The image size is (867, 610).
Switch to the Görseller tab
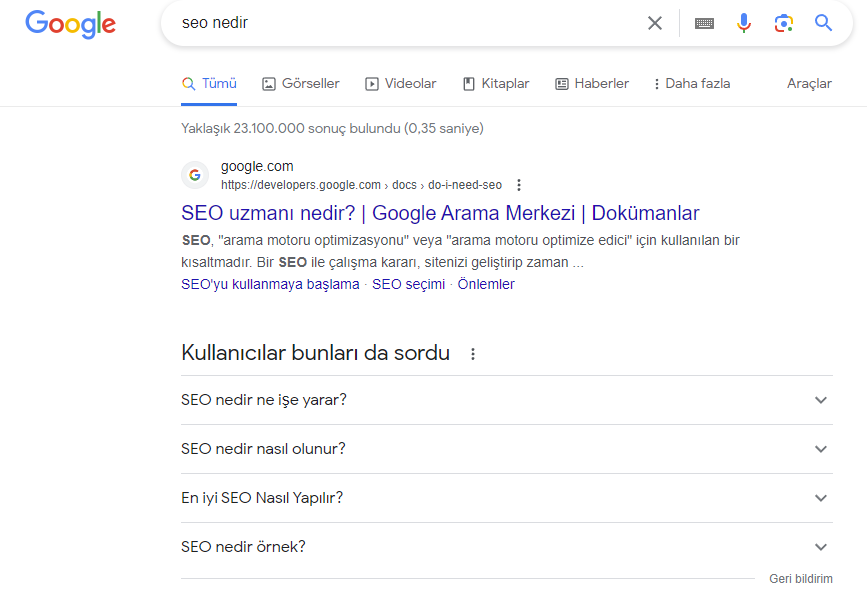(x=301, y=84)
